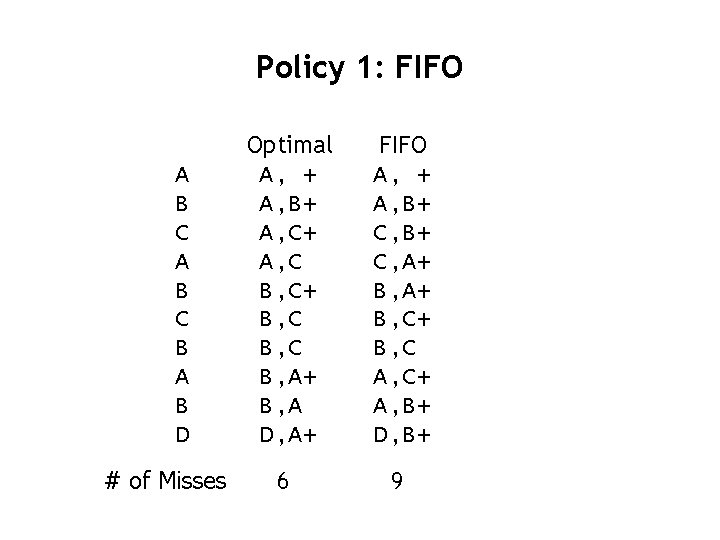The image size is (720, 540).
Task: Click the slide title 'Policy 1: FIFO'
Action: (x=359, y=68)
